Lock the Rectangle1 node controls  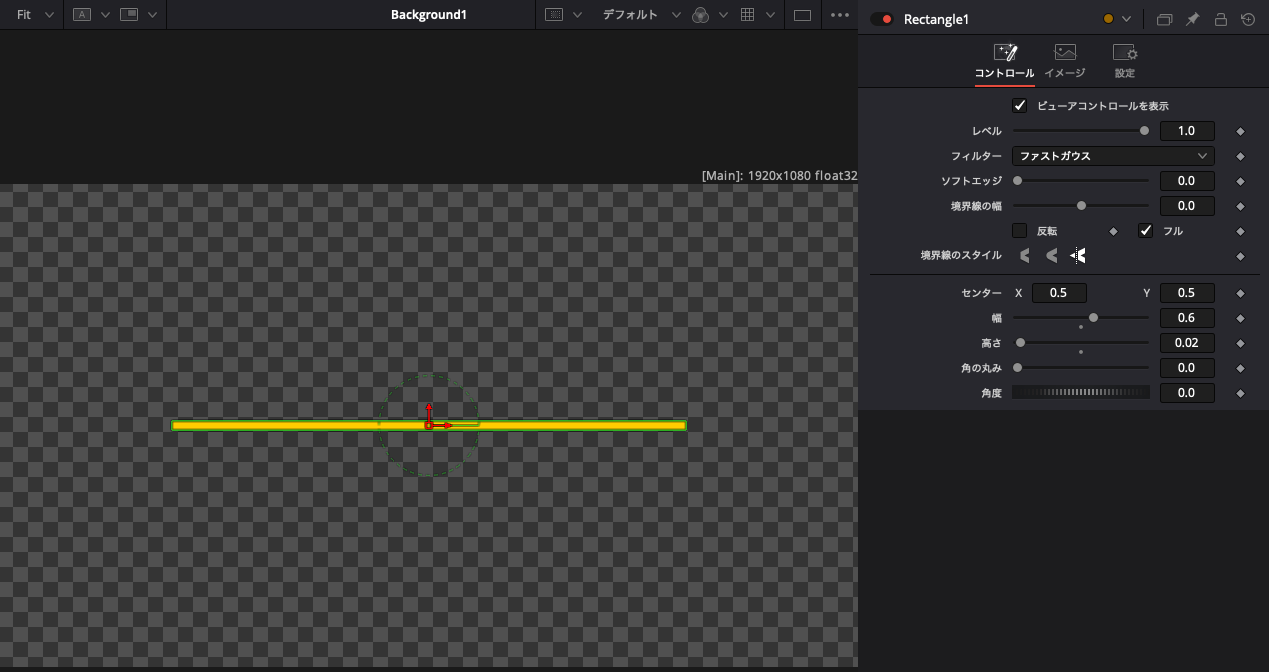pyautogui.click(x=1220, y=19)
